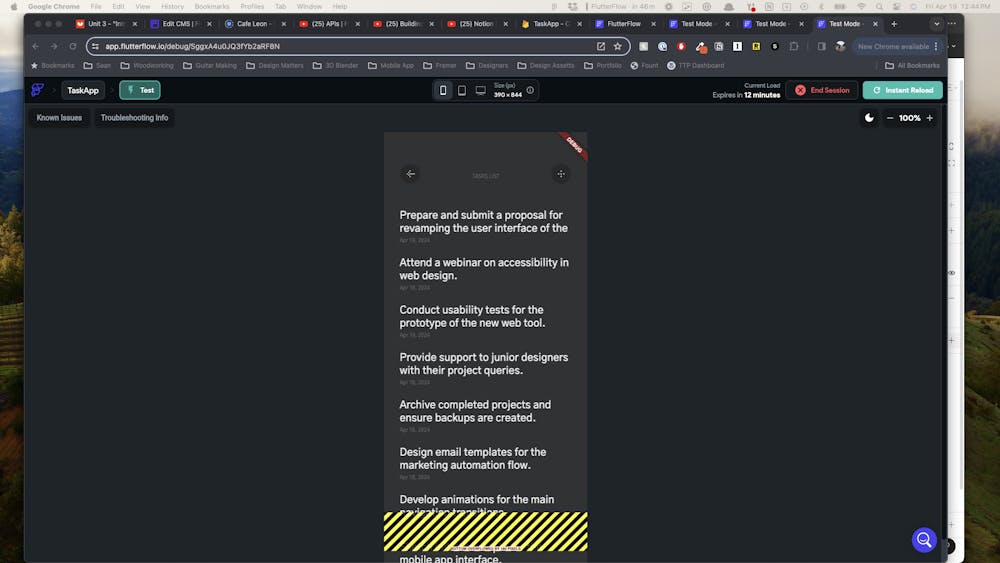Viewport: 1000px width, 563px height.
Task: Open the Mobile App bookmarks folder
Action: [x=391, y=65]
